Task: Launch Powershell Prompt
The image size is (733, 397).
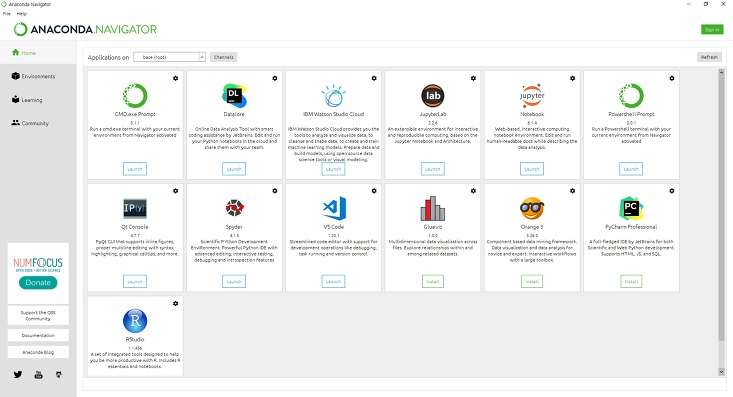Action: (631, 169)
